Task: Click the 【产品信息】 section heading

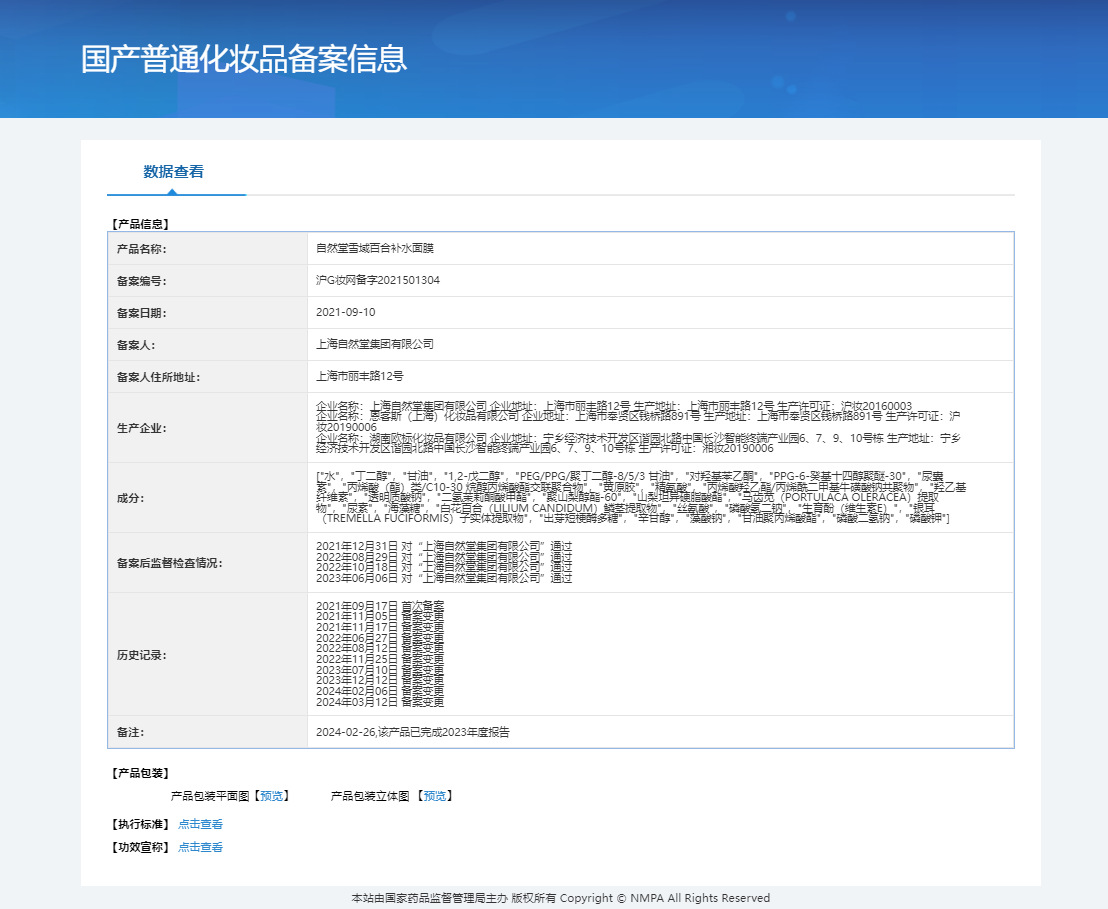Action: 140,224
